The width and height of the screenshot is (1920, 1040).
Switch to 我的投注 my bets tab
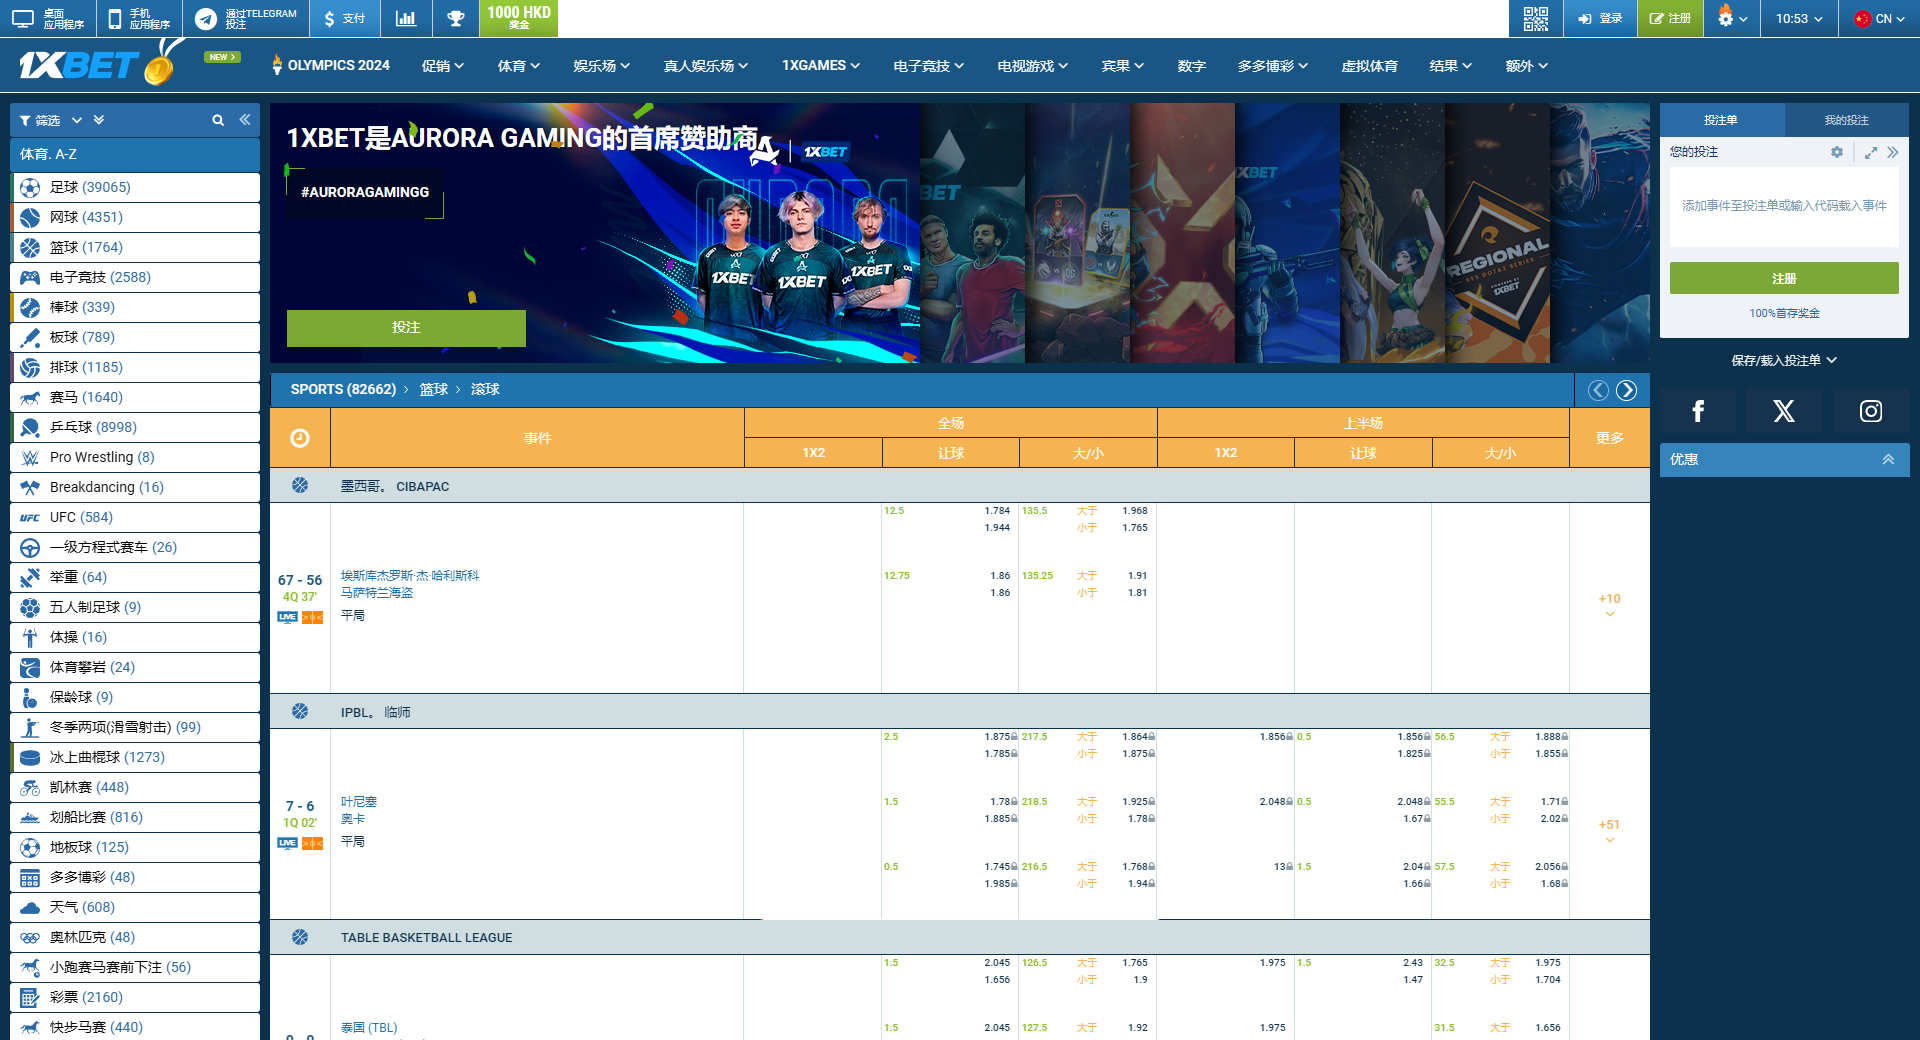(1846, 120)
